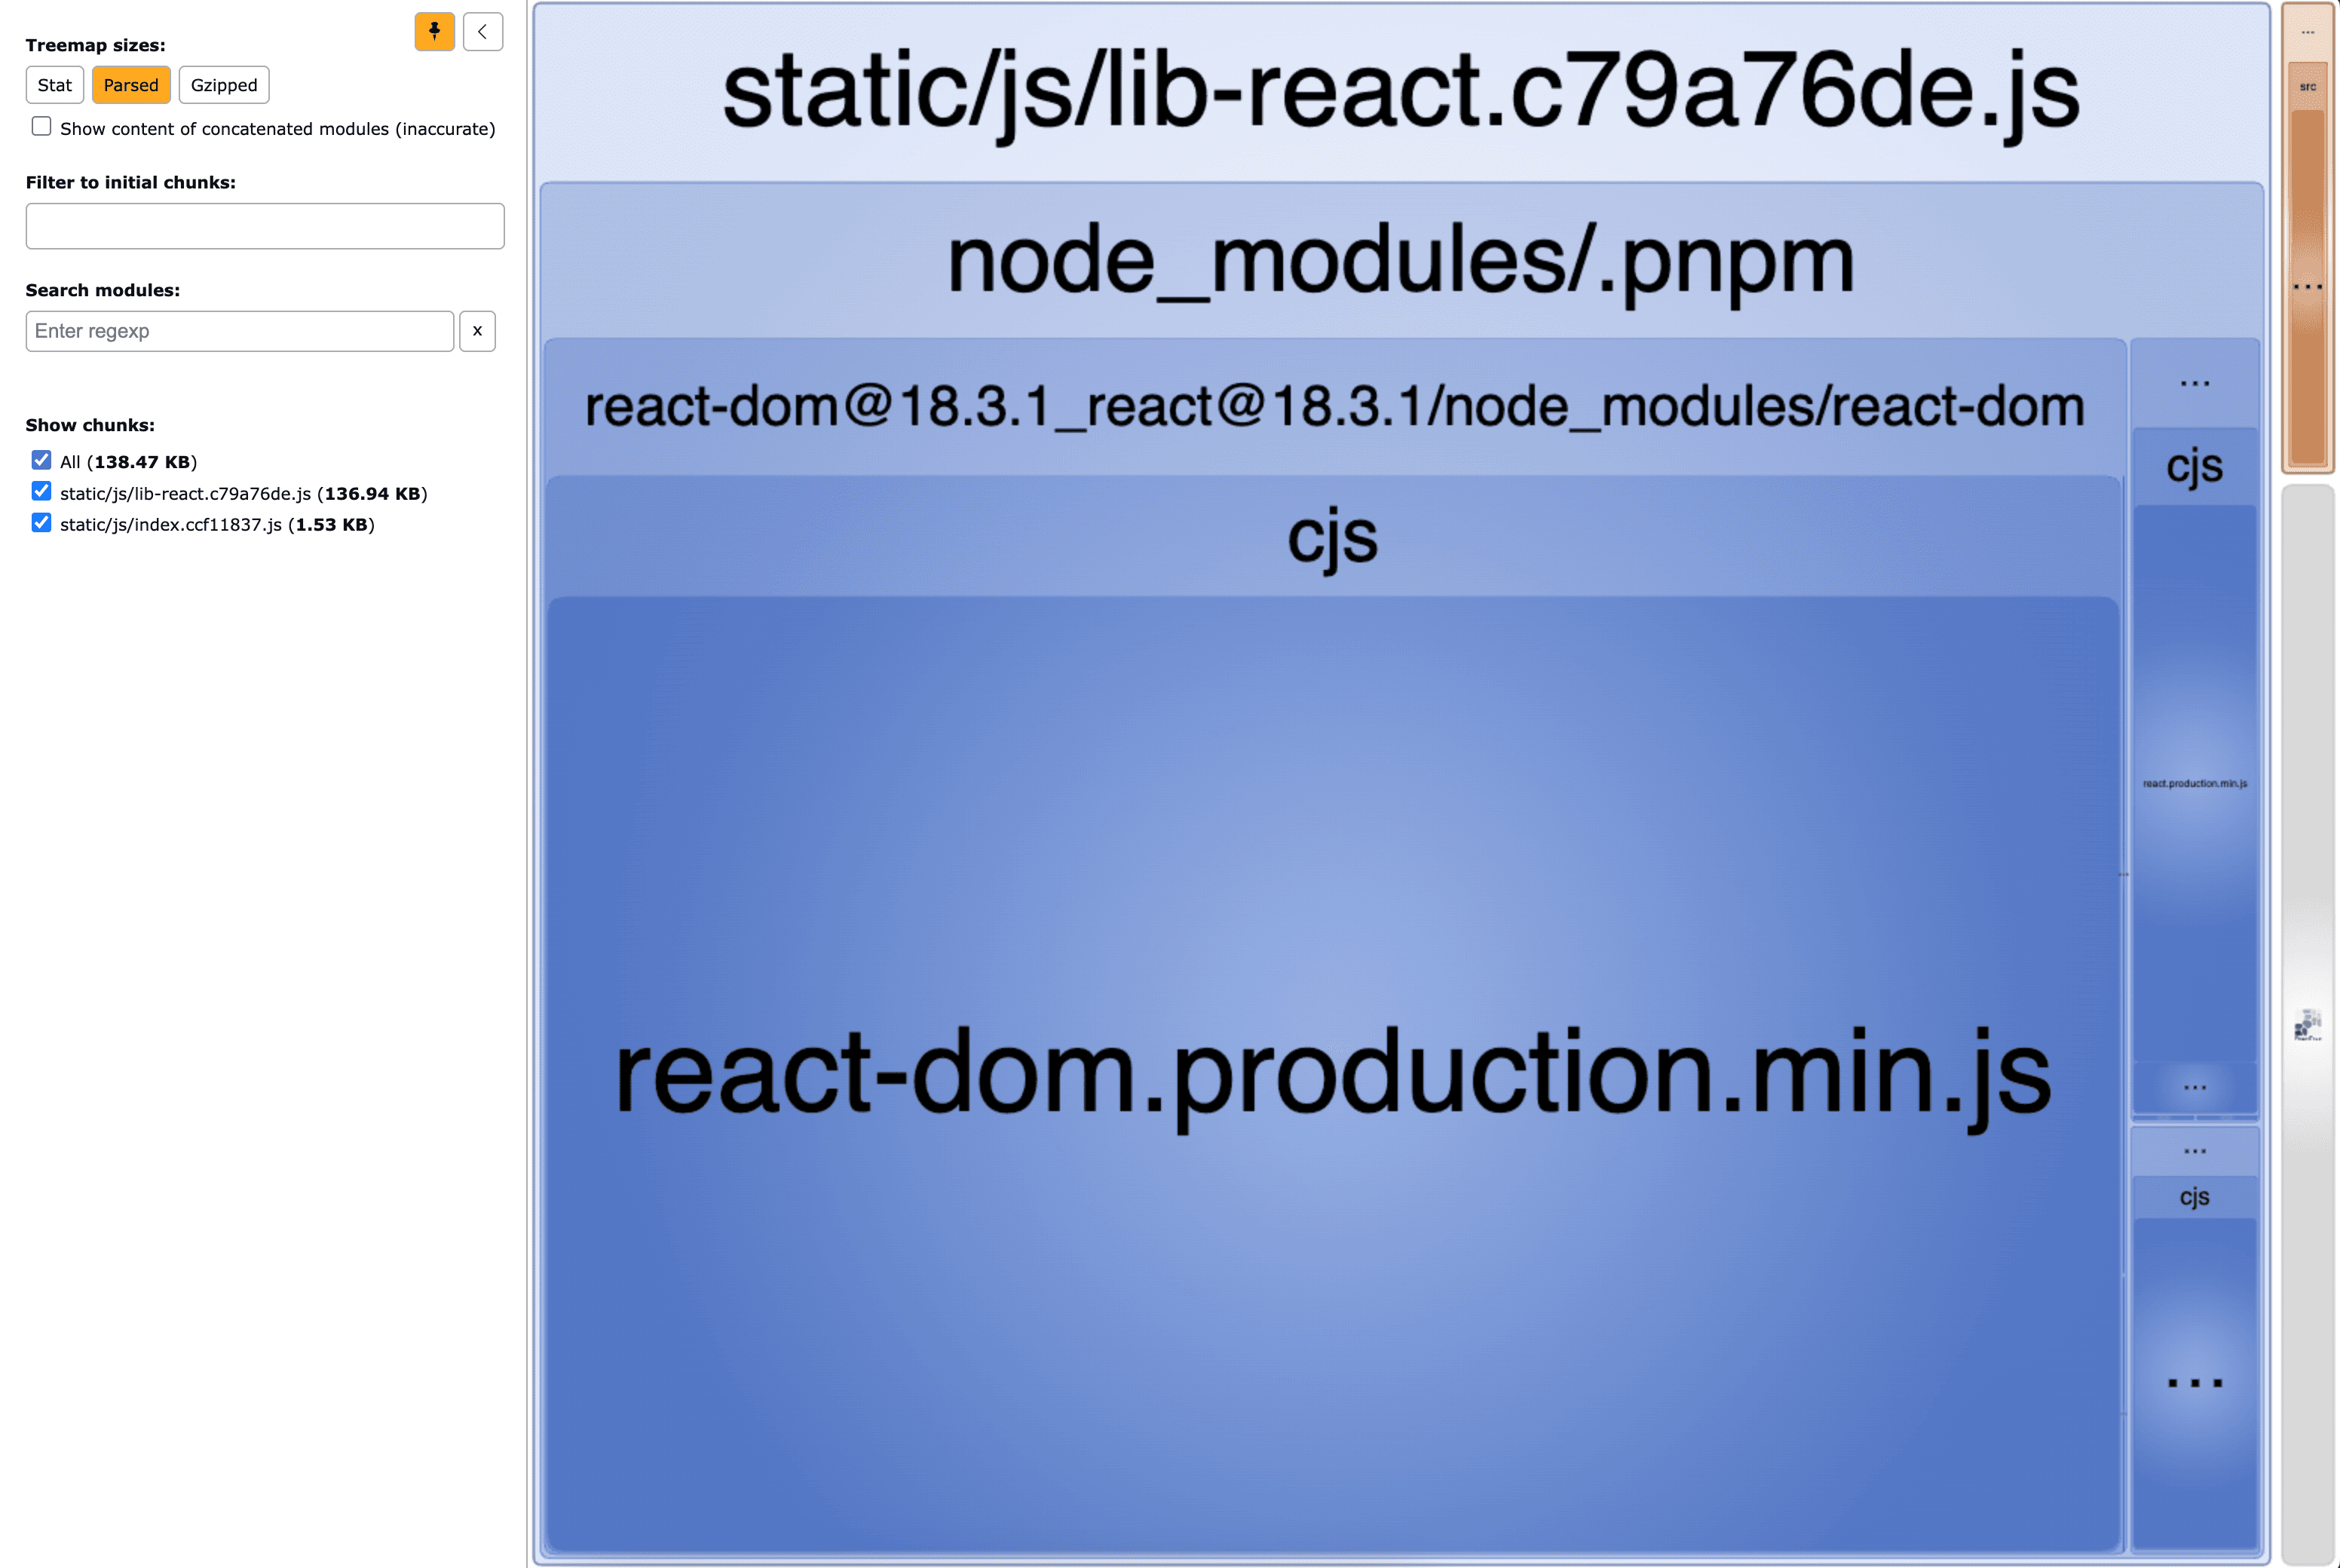Open the react-dom@18.3.1 module group
Viewport: 2340px width, 1568px height.
click(x=1333, y=406)
